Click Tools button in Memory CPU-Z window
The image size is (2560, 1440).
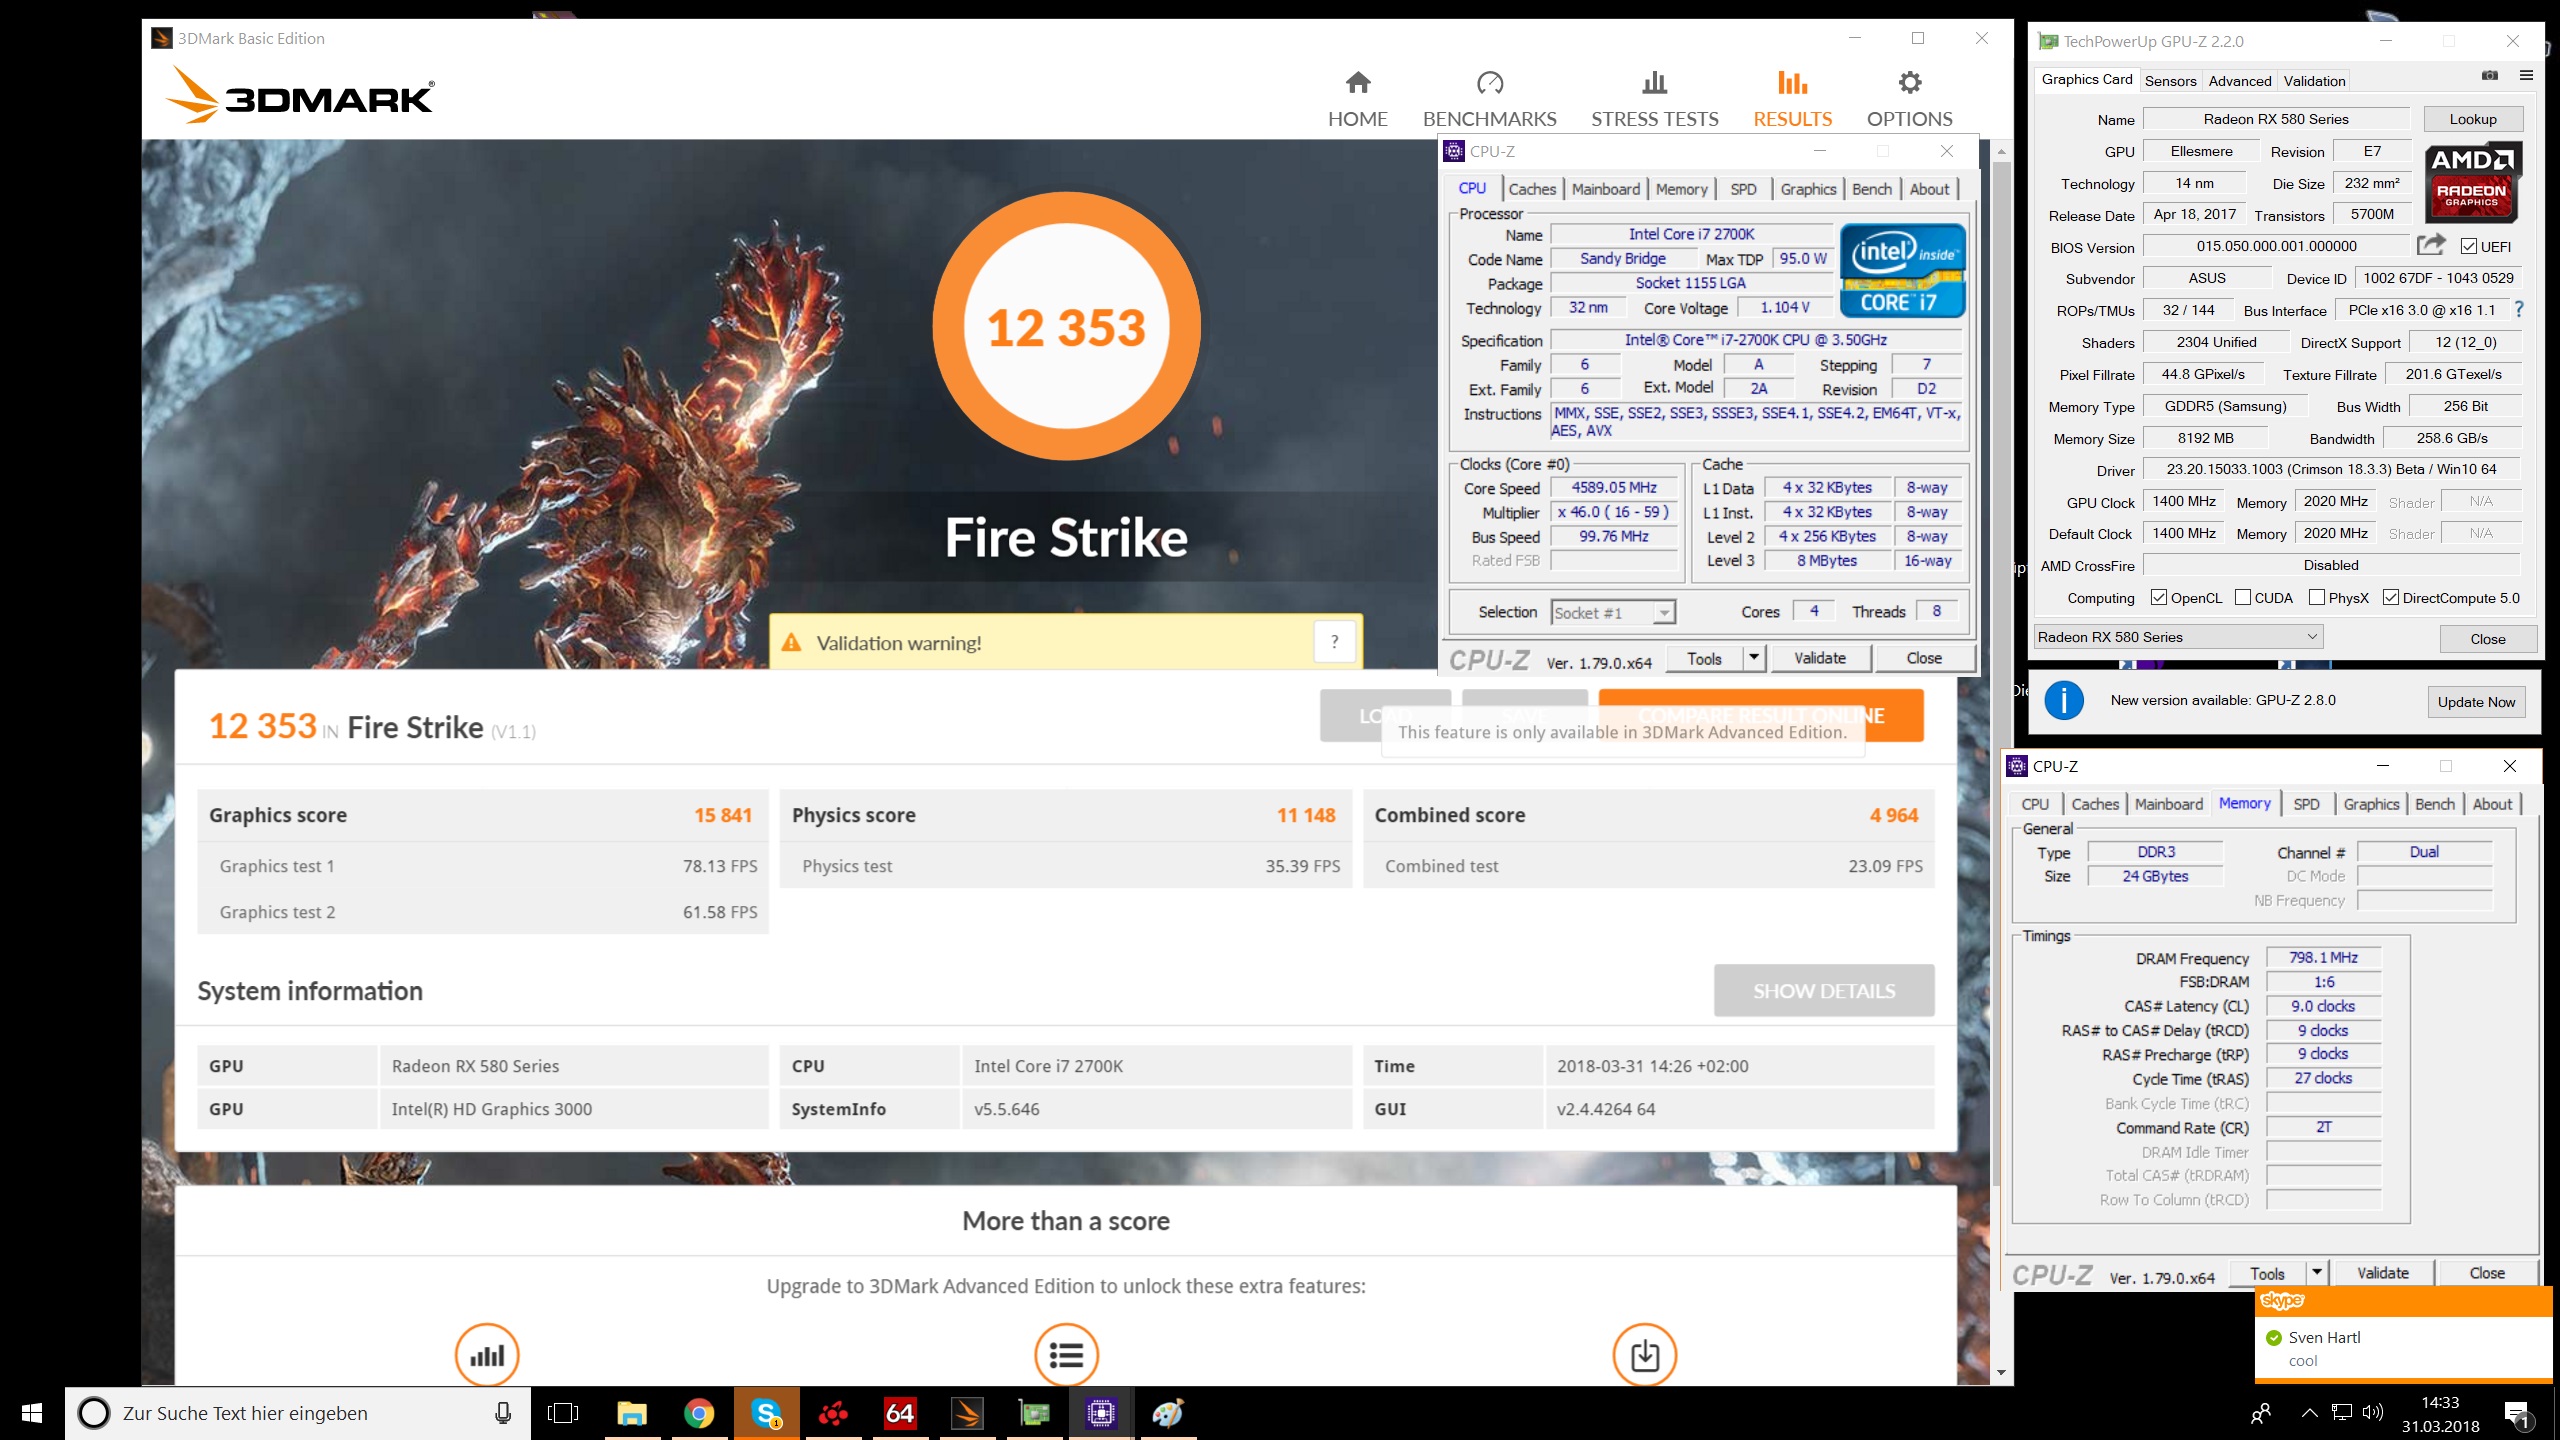tap(2267, 1273)
